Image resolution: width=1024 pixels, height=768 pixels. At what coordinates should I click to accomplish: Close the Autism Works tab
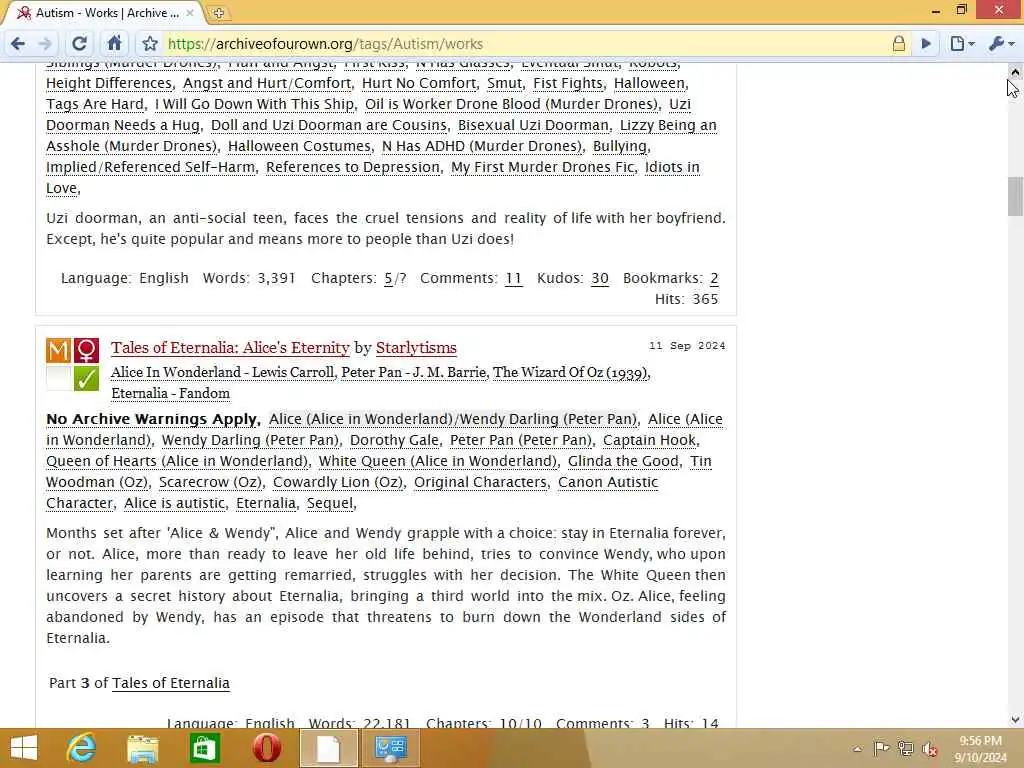pos(190,12)
